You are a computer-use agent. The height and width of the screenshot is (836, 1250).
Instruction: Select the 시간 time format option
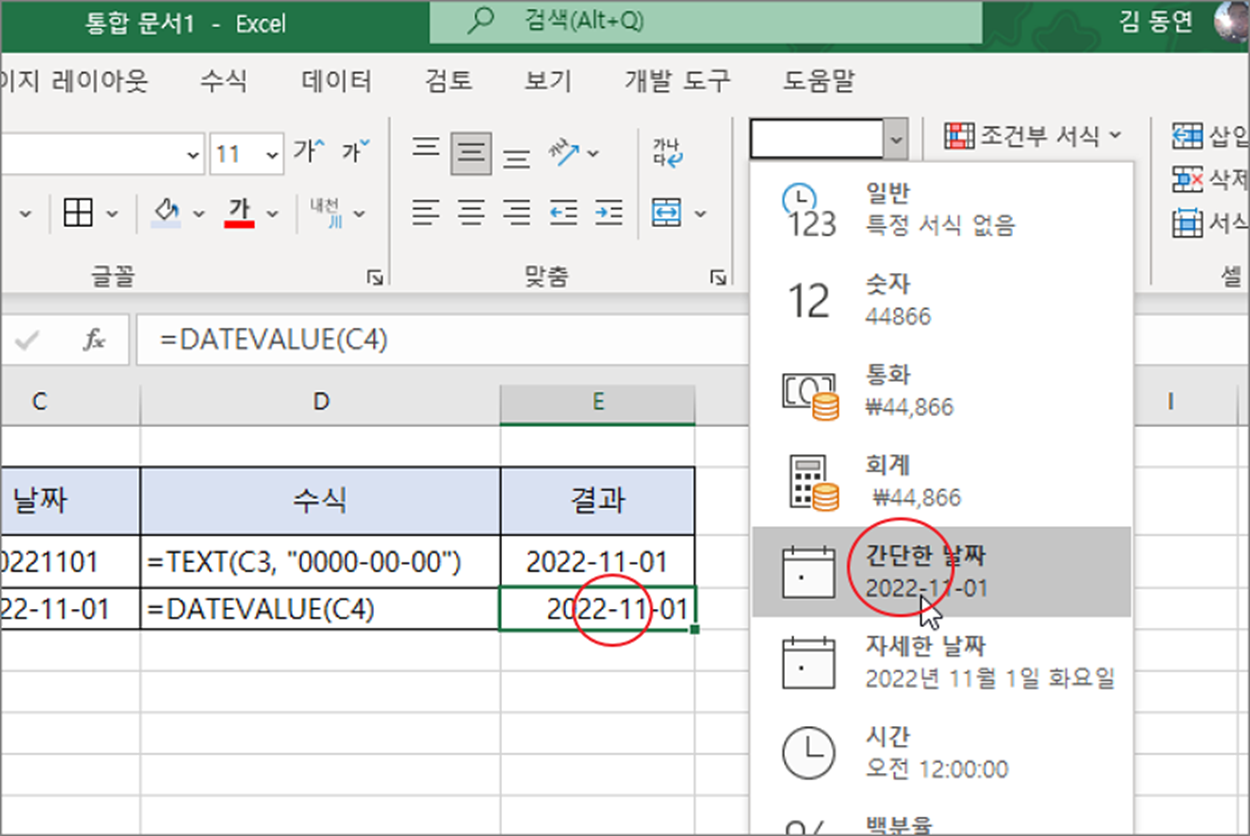pos(941,752)
